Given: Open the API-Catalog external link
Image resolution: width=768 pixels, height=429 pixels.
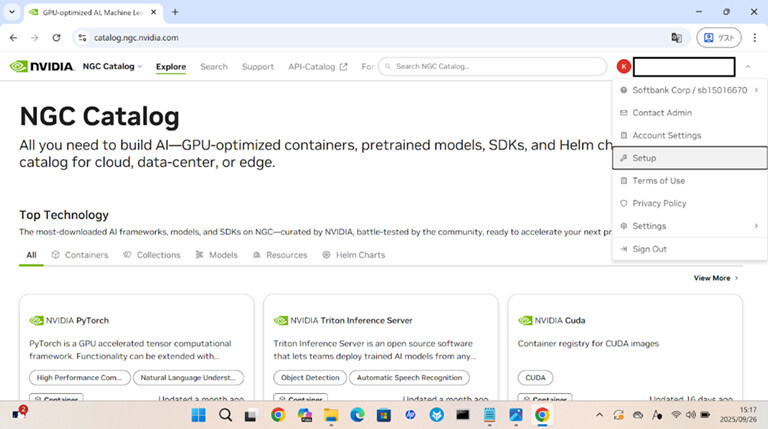Looking at the screenshot, I should pyautogui.click(x=317, y=67).
